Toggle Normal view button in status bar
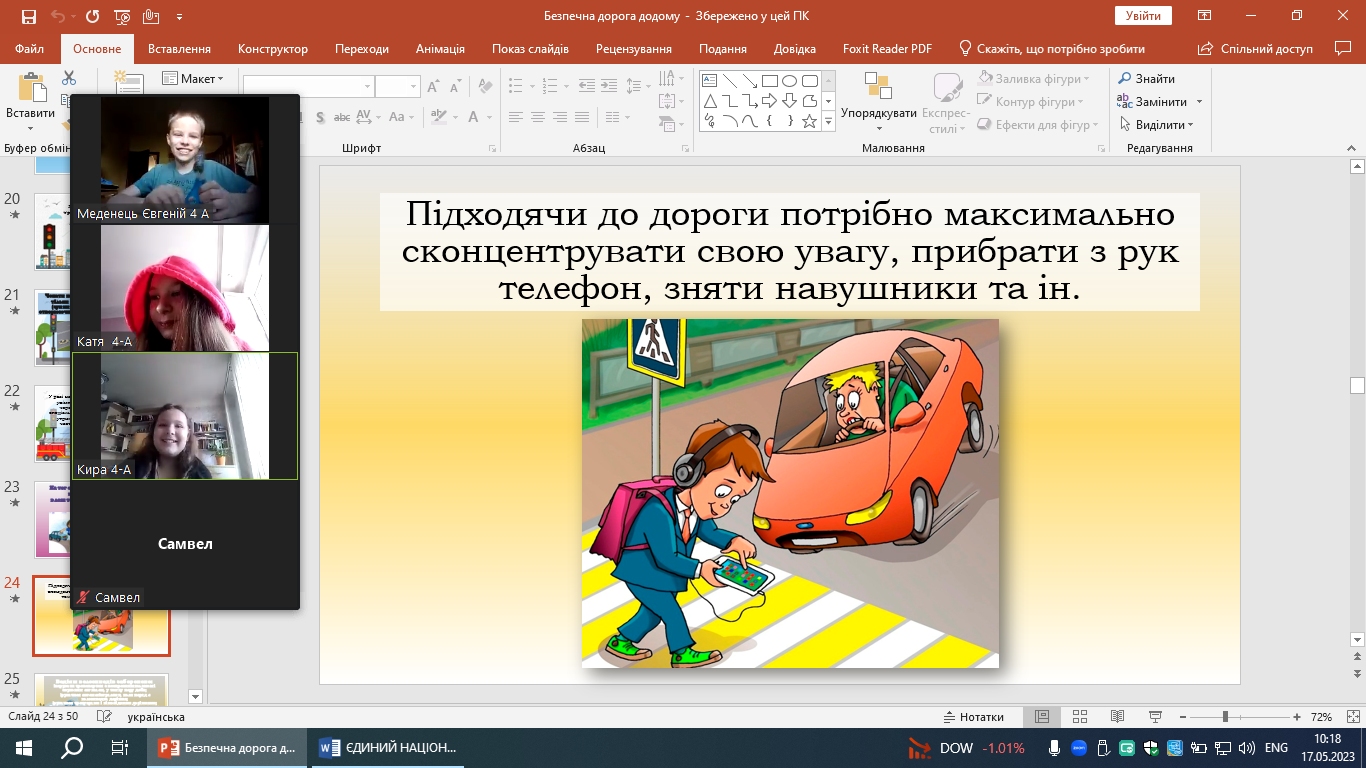Screen dimensions: 1366x768 [1042, 717]
